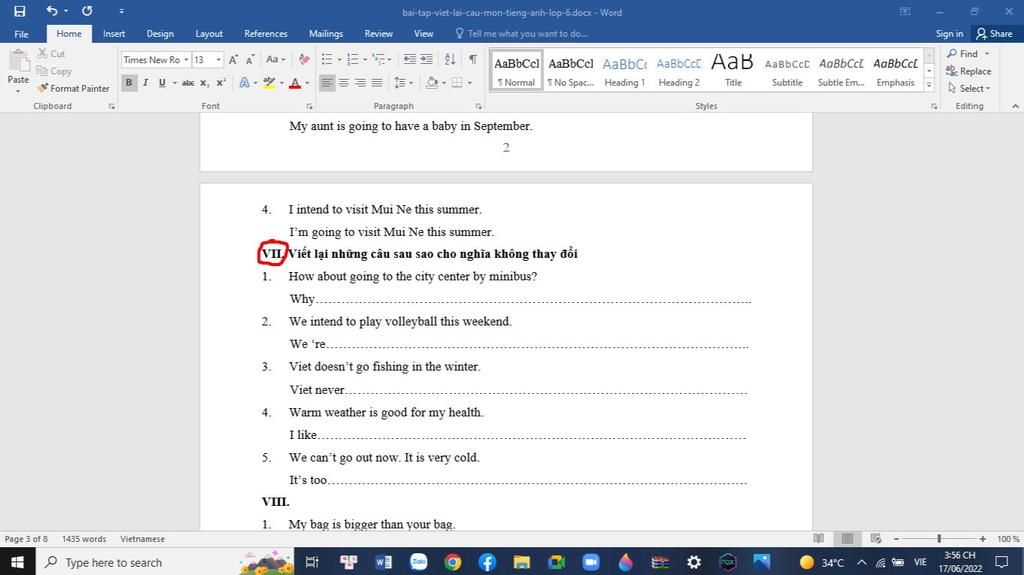
Task: Toggle Print Layout view
Action: [x=847, y=538]
